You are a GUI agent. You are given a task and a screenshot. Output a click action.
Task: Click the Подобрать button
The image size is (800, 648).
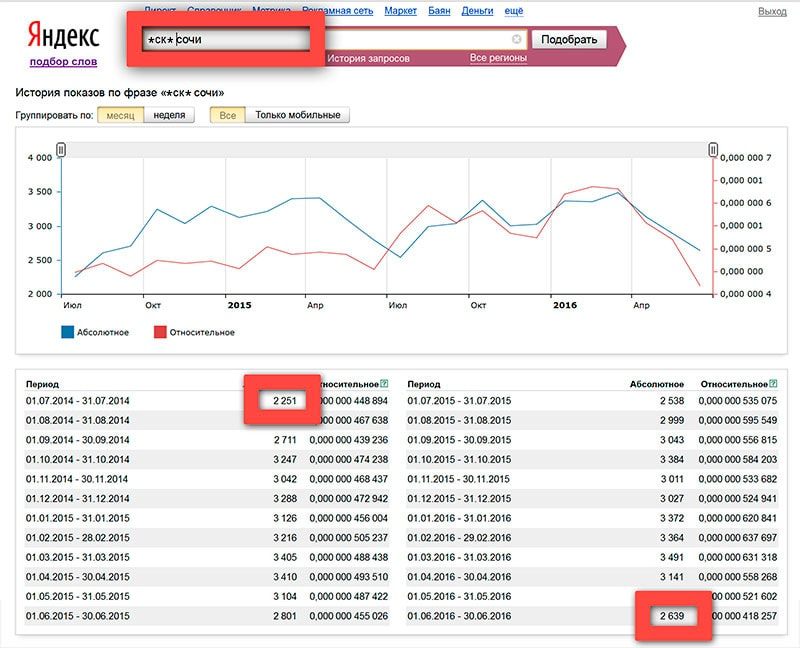(569, 39)
